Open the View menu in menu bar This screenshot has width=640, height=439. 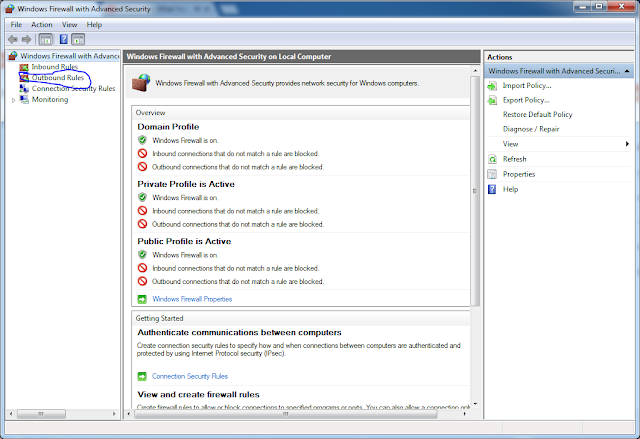(69, 24)
